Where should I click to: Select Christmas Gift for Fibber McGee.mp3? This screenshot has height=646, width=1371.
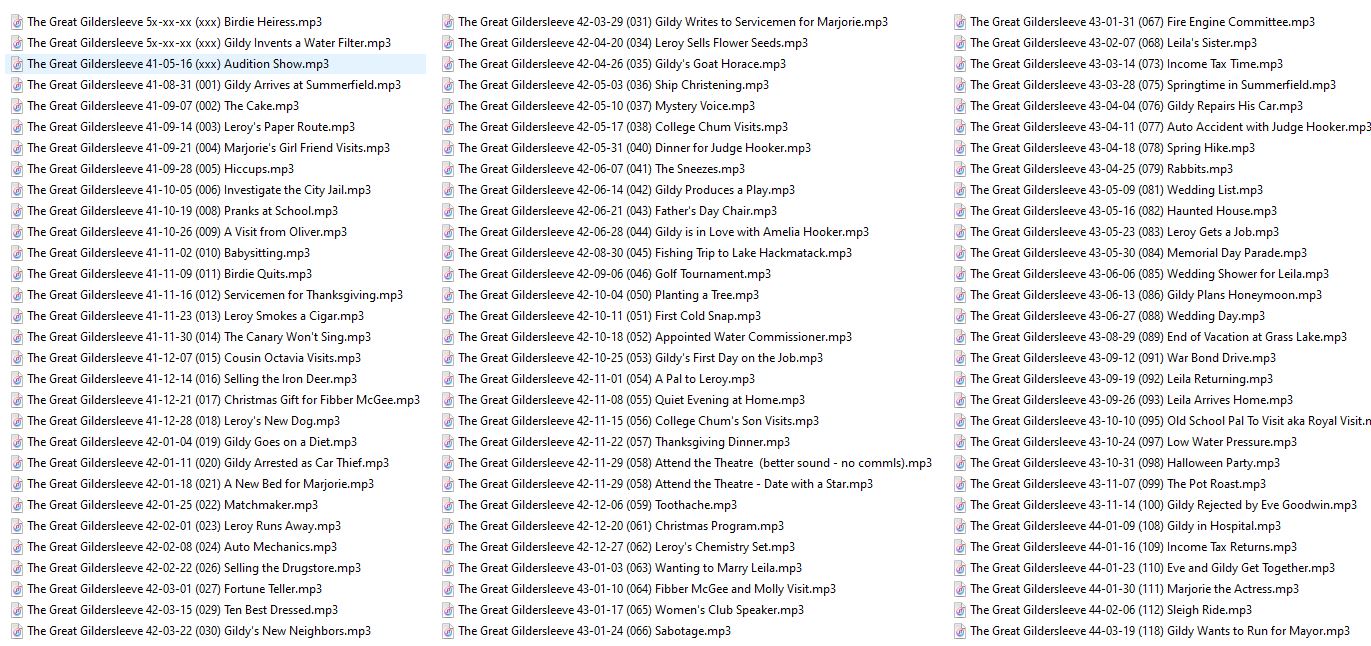coord(223,400)
